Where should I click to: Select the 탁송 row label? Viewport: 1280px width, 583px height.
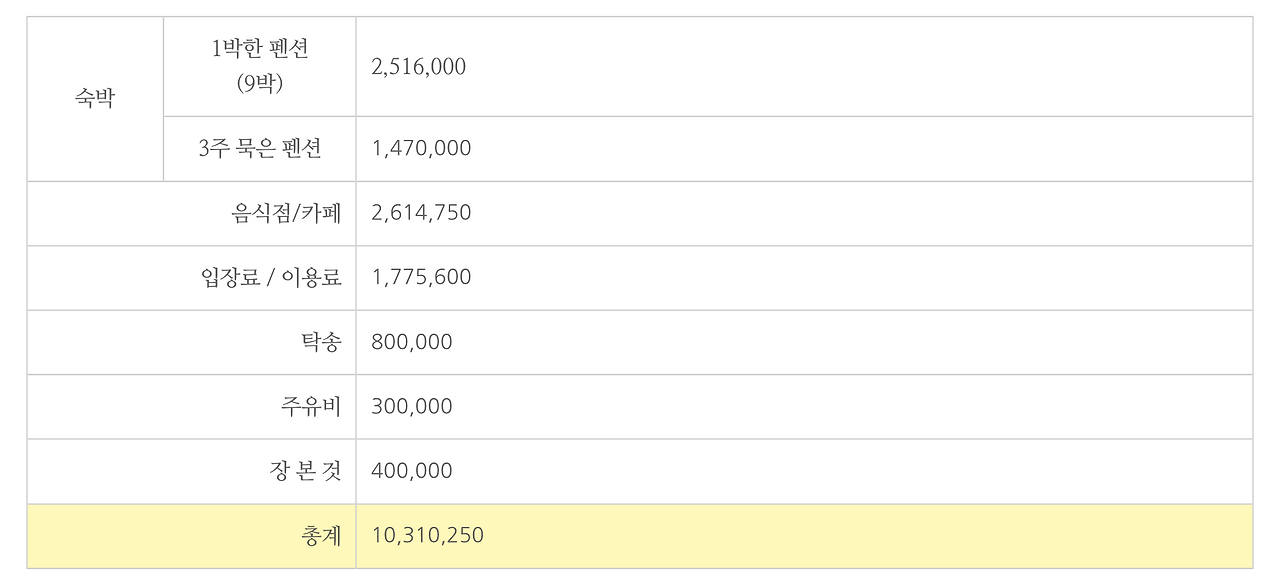point(321,342)
